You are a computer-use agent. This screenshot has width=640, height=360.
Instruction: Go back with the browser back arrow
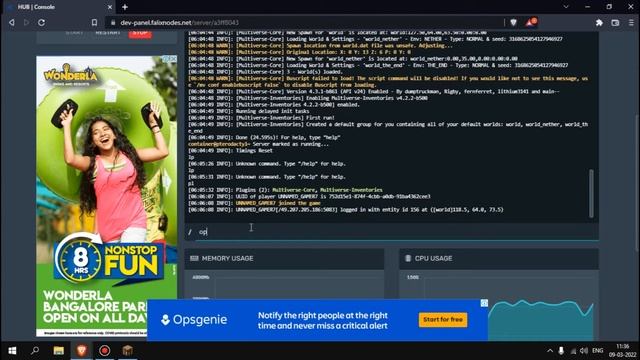point(12,22)
